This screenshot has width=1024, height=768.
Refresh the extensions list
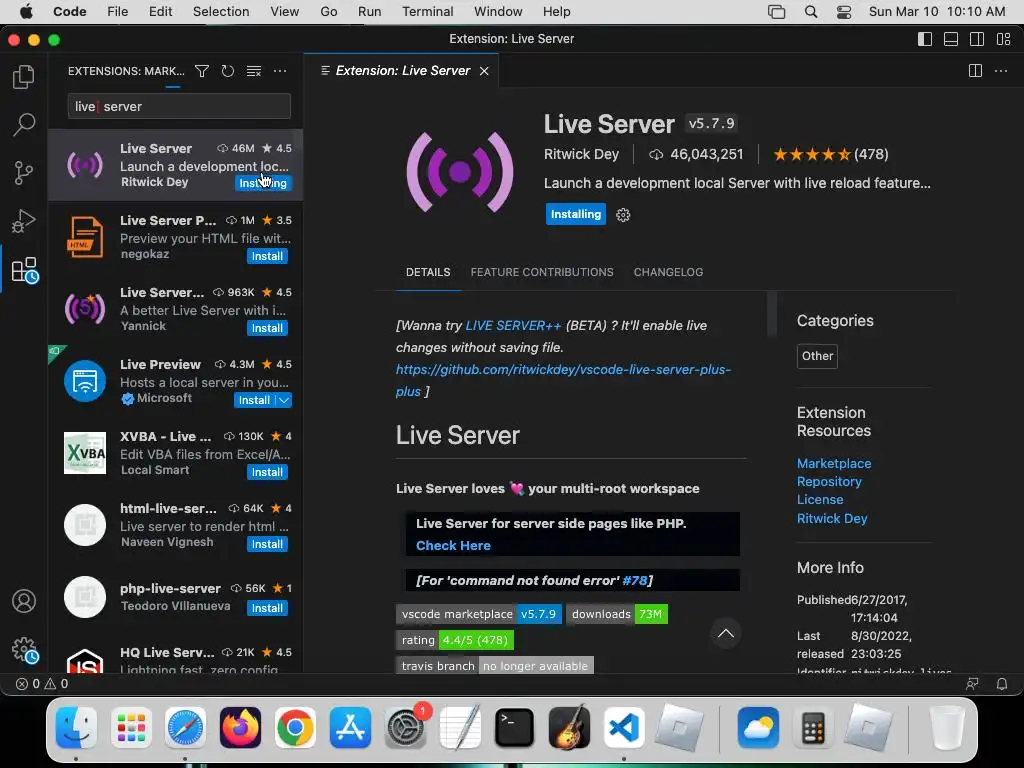pos(227,71)
